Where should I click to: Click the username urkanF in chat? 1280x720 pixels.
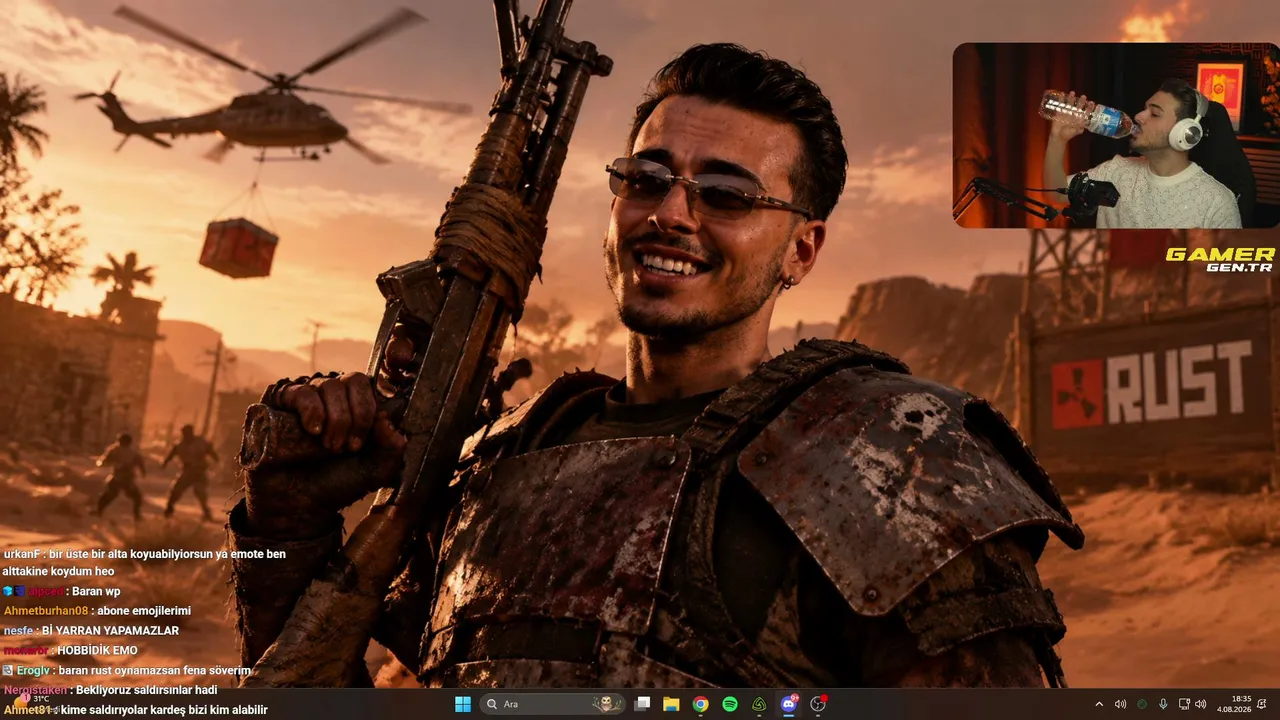22,554
